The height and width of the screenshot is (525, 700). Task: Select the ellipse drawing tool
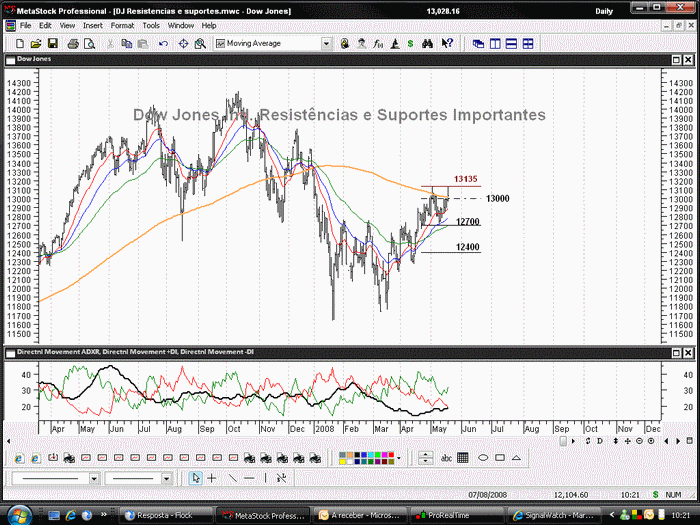point(483,458)
